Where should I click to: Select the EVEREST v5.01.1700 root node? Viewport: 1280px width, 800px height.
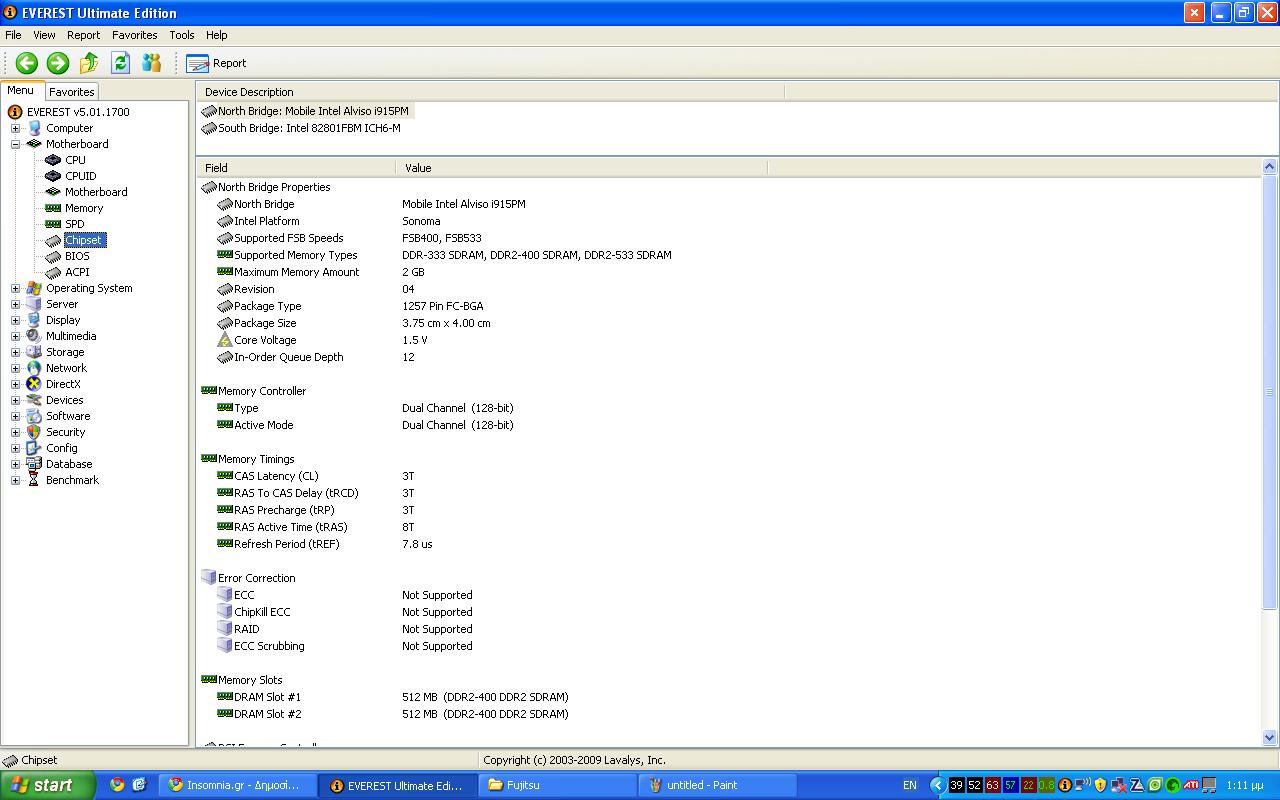tap(78, 112)
